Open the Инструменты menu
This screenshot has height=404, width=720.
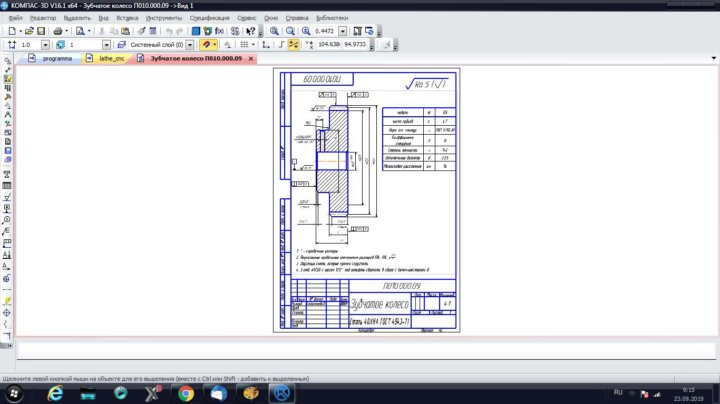163,18
